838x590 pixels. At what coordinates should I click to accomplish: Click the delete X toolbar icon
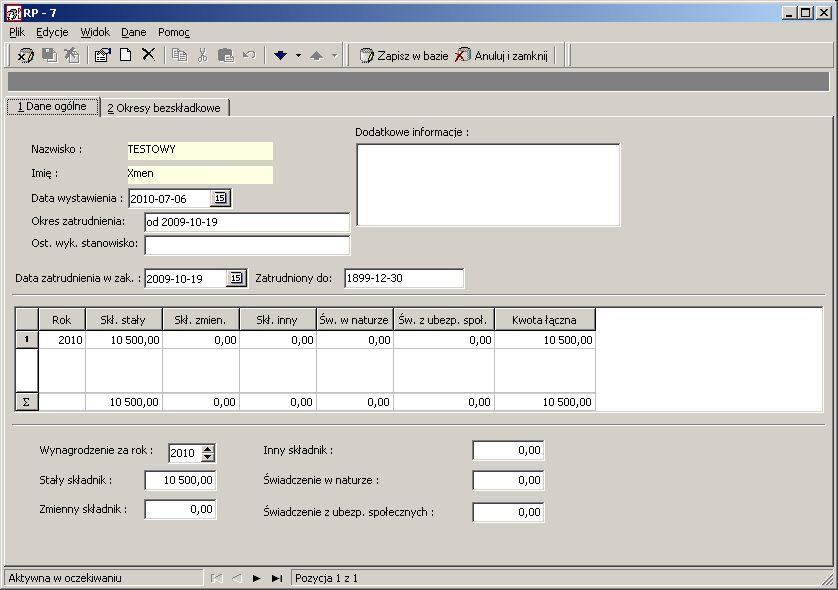tap(149, 55)
